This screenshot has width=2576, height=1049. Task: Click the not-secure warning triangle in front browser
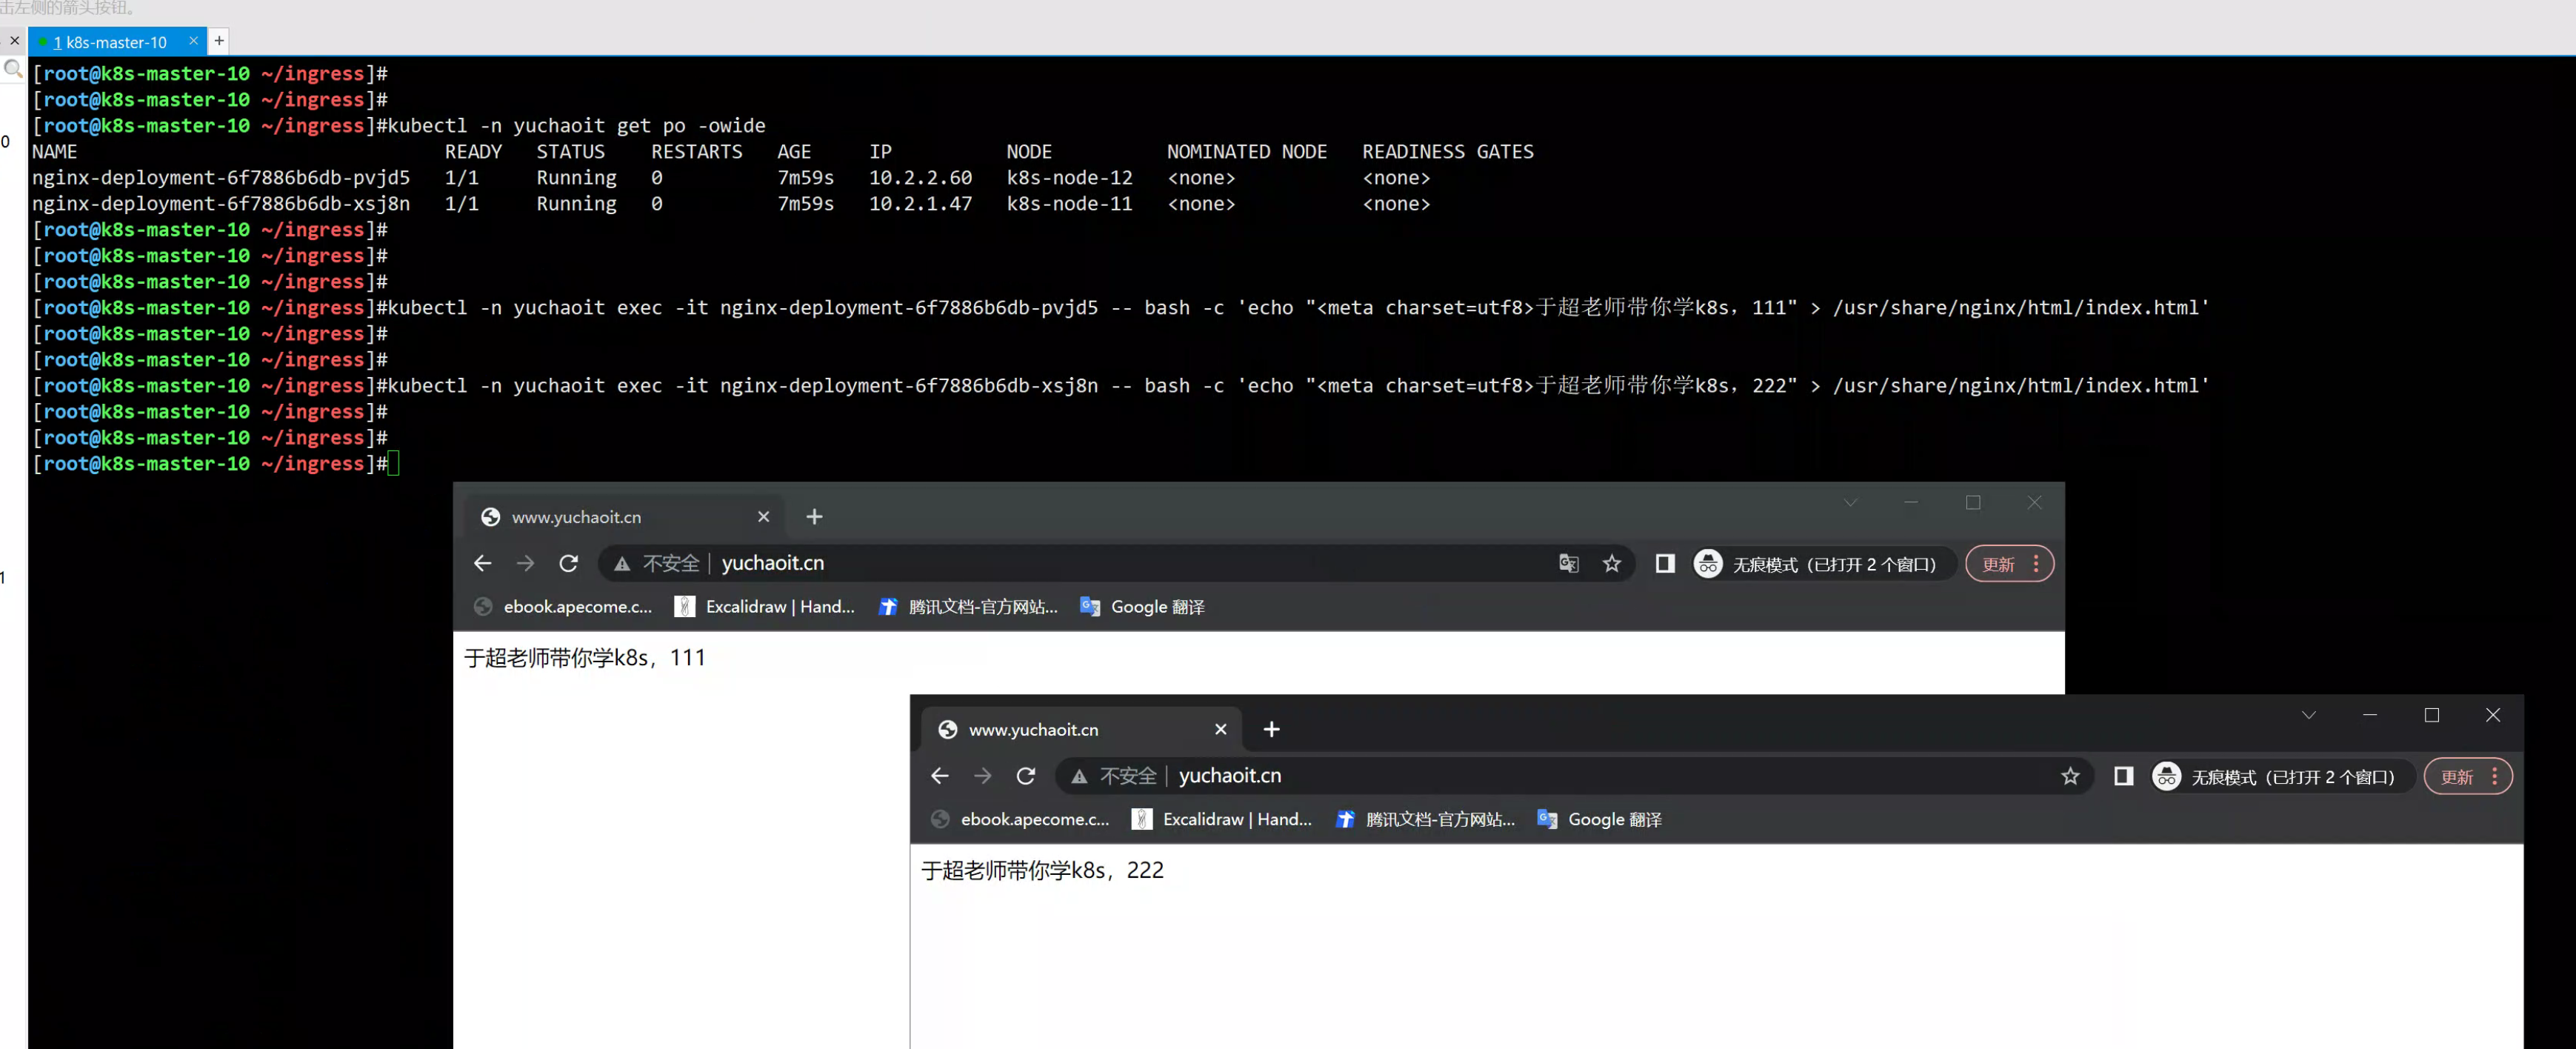pyautogui.click(x=1079, y=776)
